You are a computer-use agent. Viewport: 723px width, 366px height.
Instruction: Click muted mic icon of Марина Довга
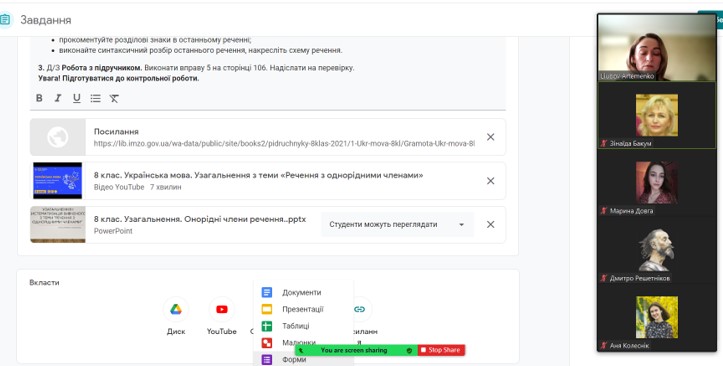[x=604, y=211]
